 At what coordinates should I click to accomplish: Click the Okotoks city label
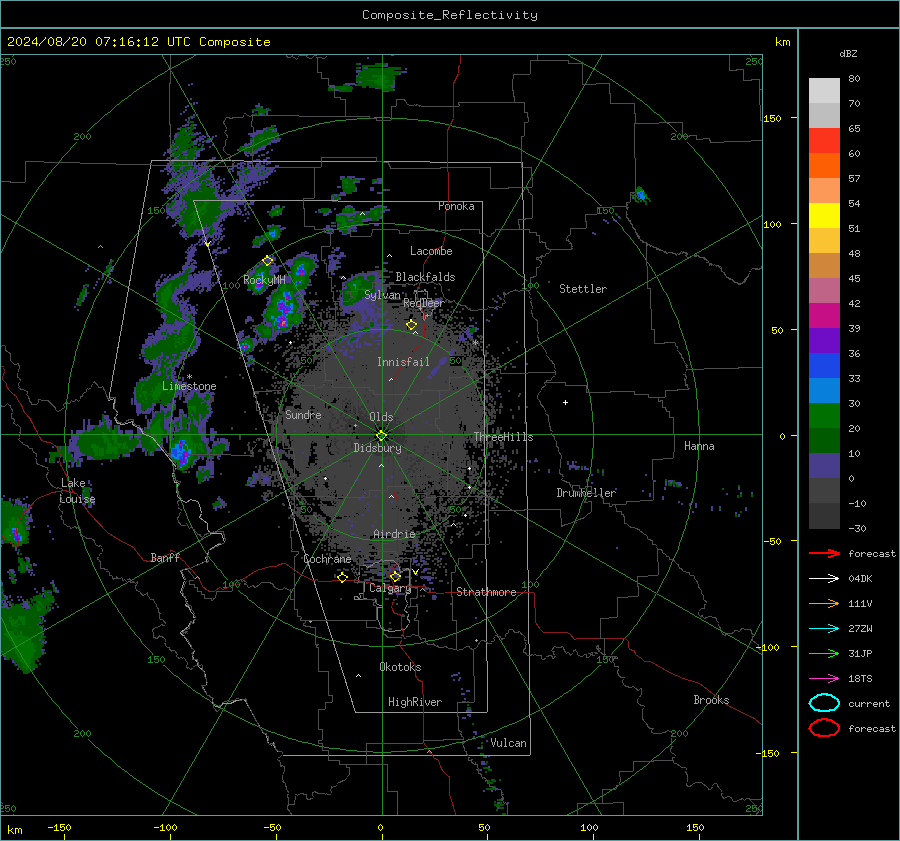point(400,667)
